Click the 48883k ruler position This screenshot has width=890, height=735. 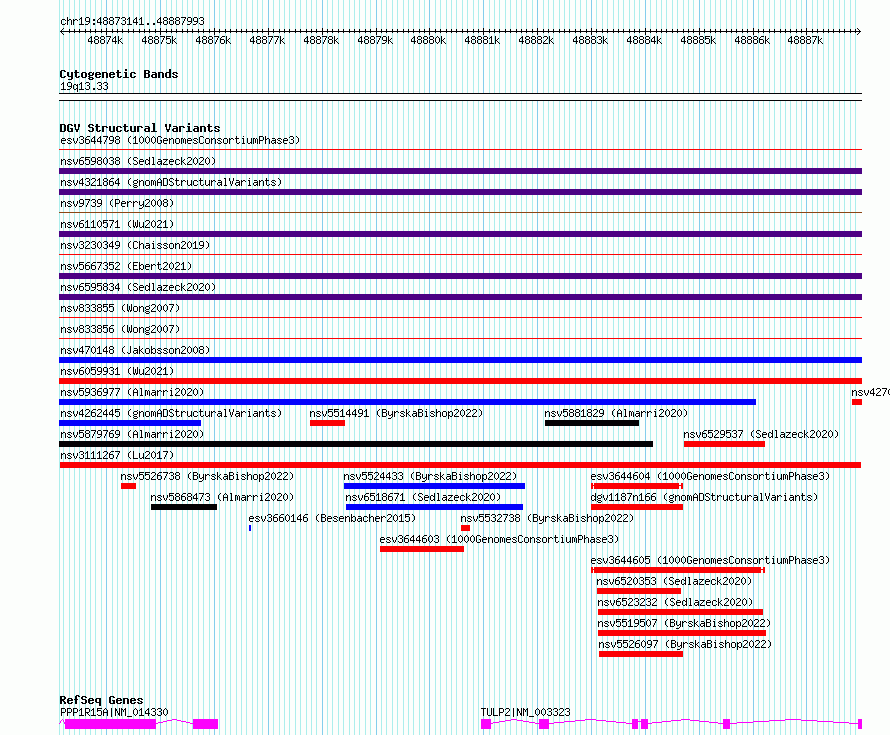coord(590,40)
